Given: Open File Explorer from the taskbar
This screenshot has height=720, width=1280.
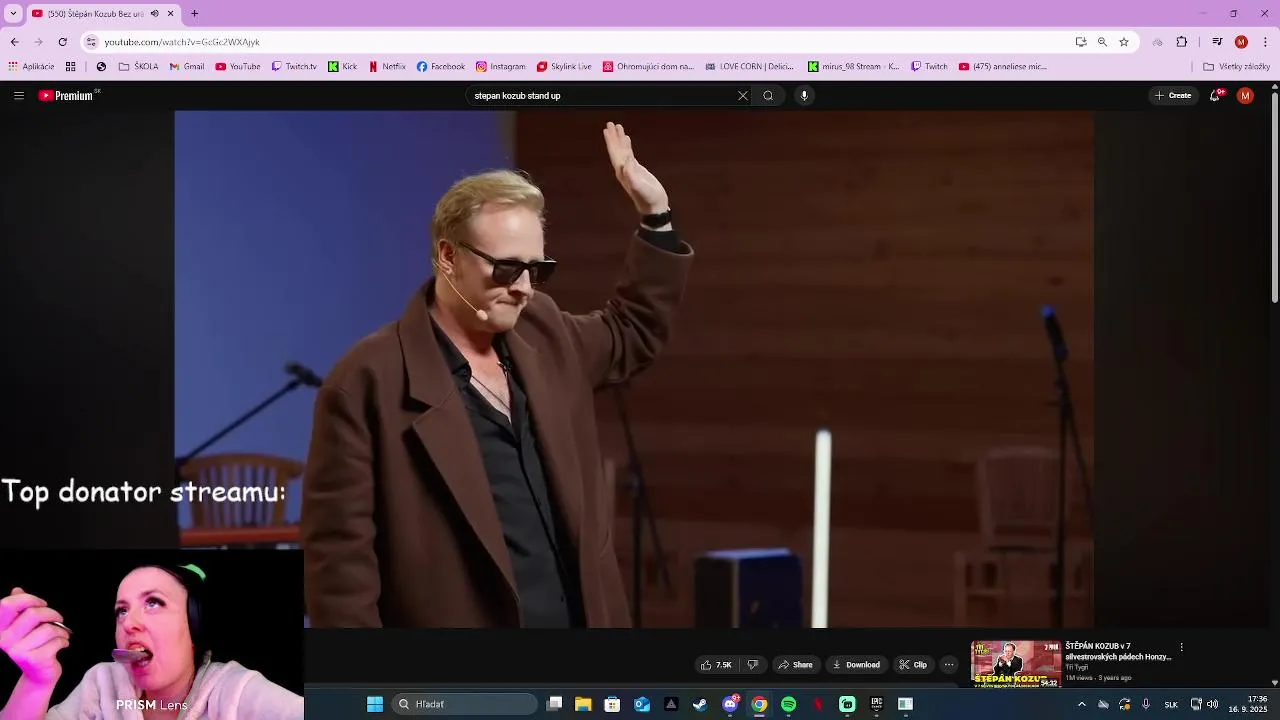Looking at the screenshot, I should click(x=583, y=704).
